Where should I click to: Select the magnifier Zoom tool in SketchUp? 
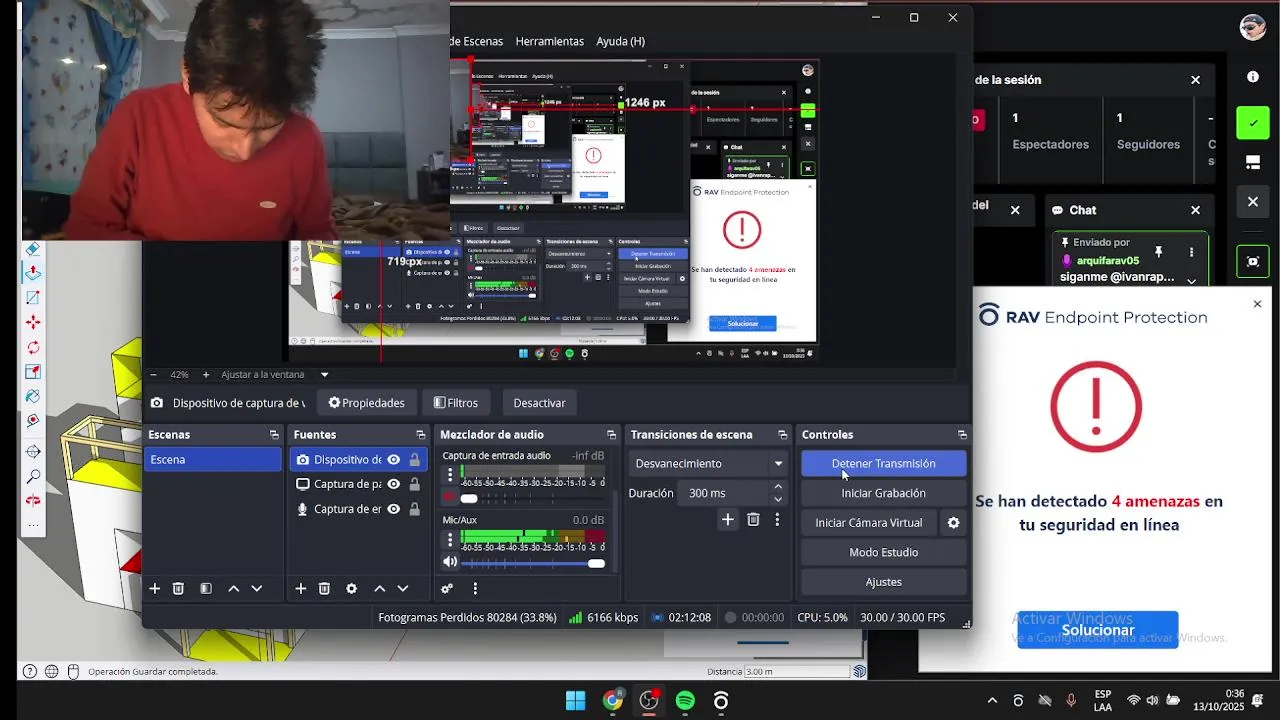click(x=32, y=476)
